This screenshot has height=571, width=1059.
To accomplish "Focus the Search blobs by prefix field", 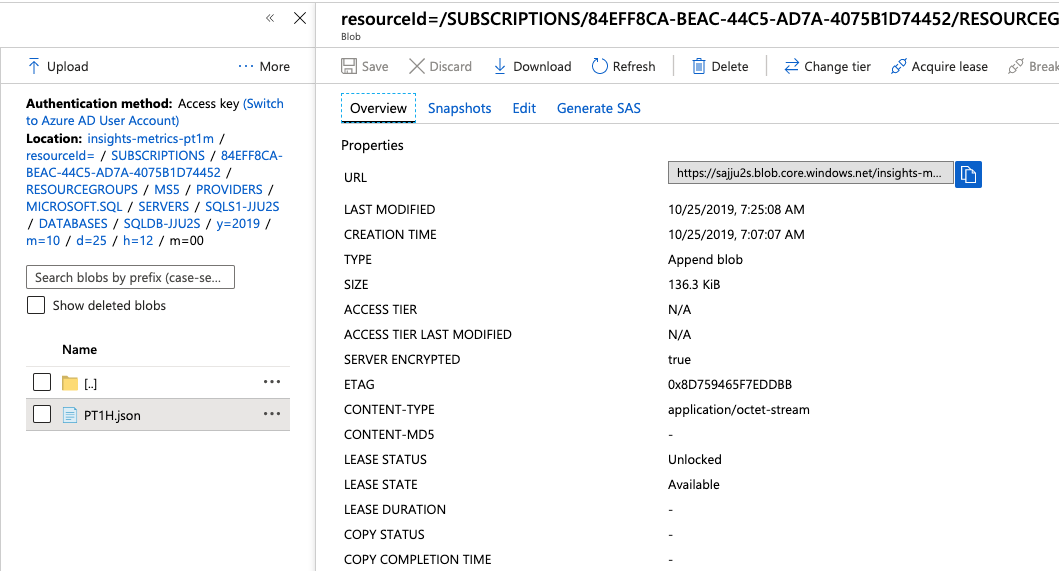I will 130,277.
